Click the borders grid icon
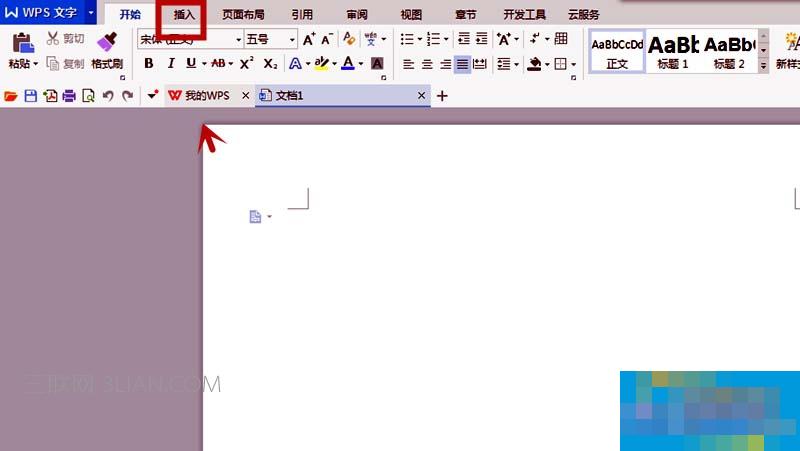This screenshot has height=451, width=800. click(560, 64)
